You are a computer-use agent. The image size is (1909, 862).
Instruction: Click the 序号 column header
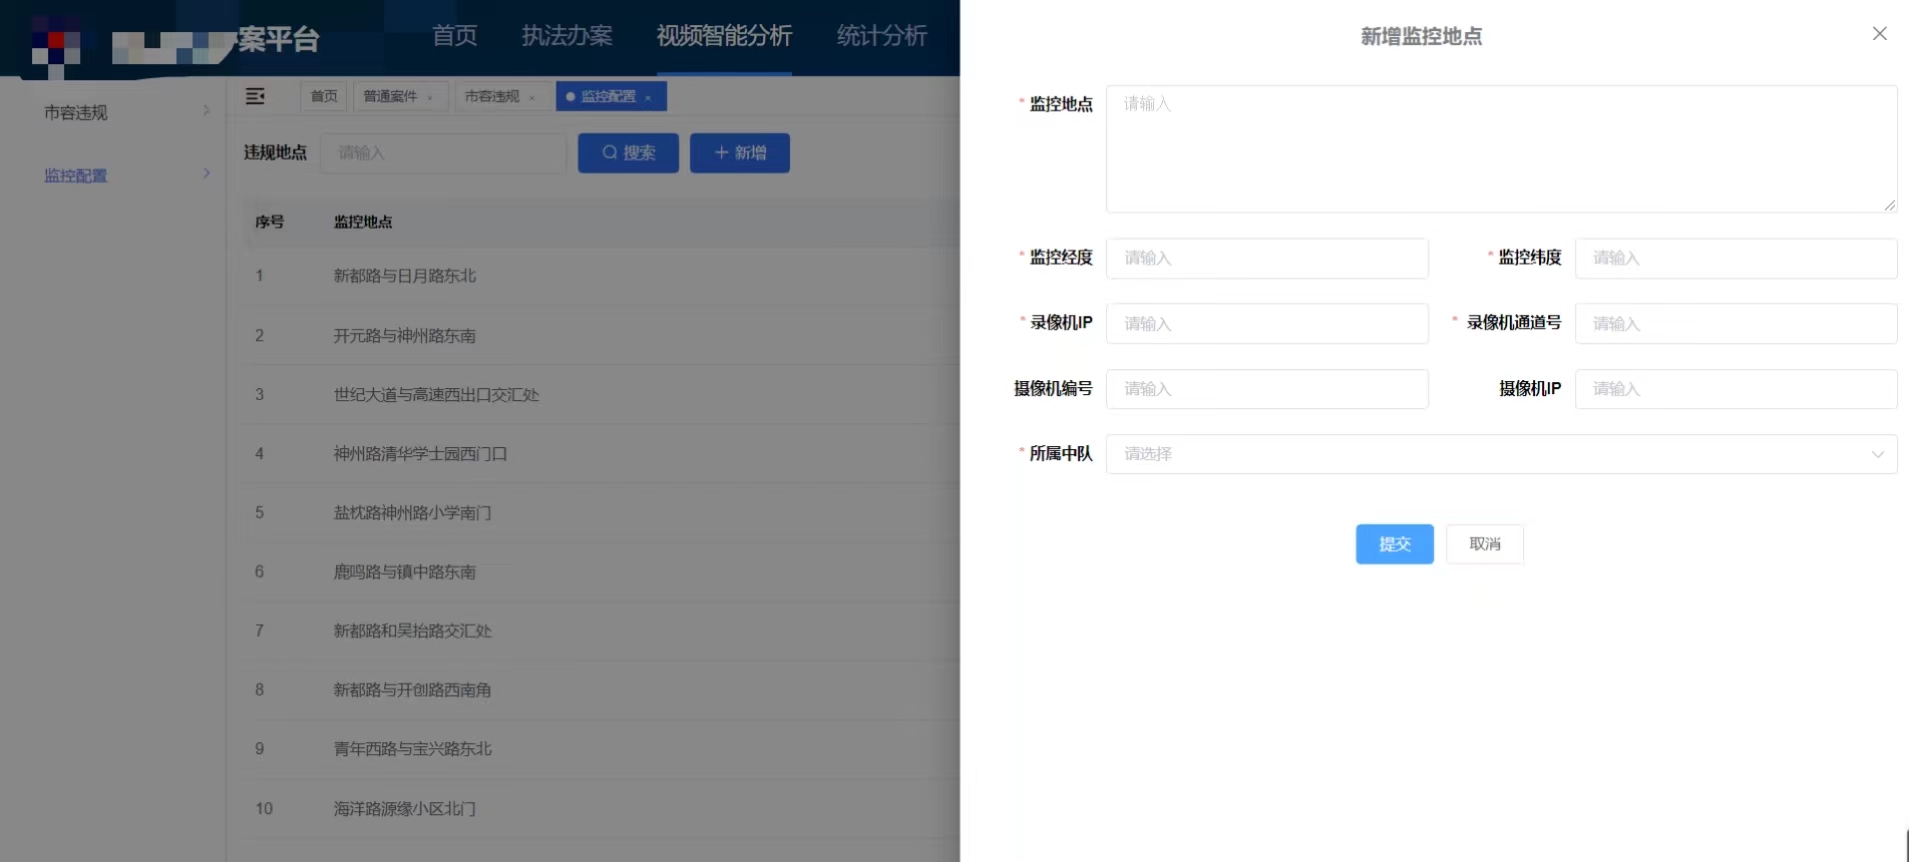tap(269, 222)
